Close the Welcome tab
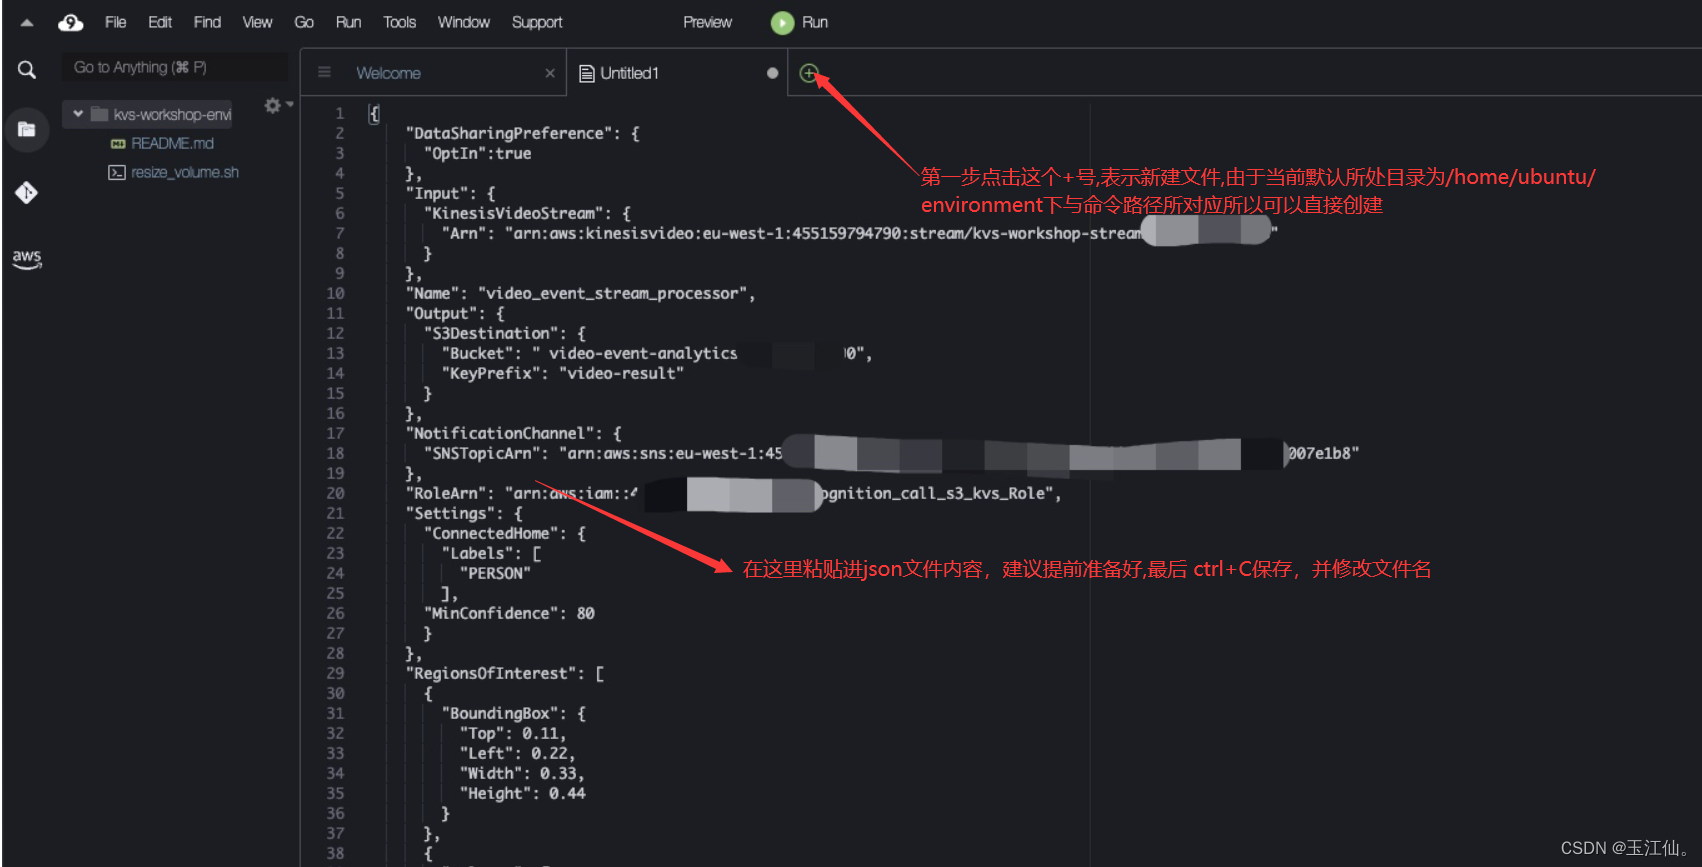Viewport: 1702px width, 867px height. pos(550,73)
